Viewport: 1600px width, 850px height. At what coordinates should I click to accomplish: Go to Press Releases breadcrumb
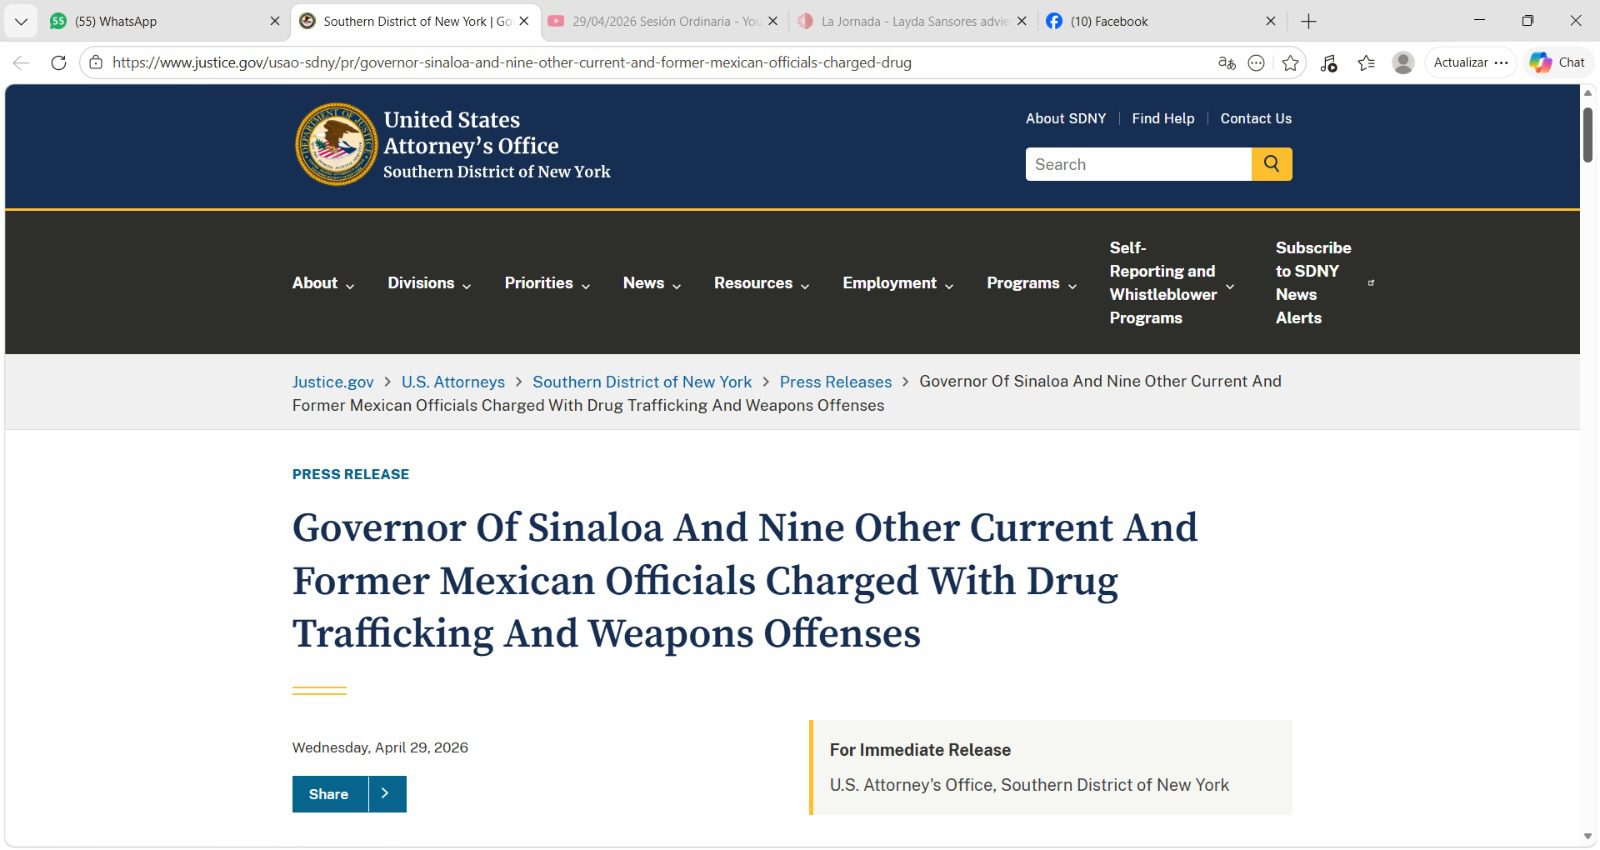tap(836, 382)
